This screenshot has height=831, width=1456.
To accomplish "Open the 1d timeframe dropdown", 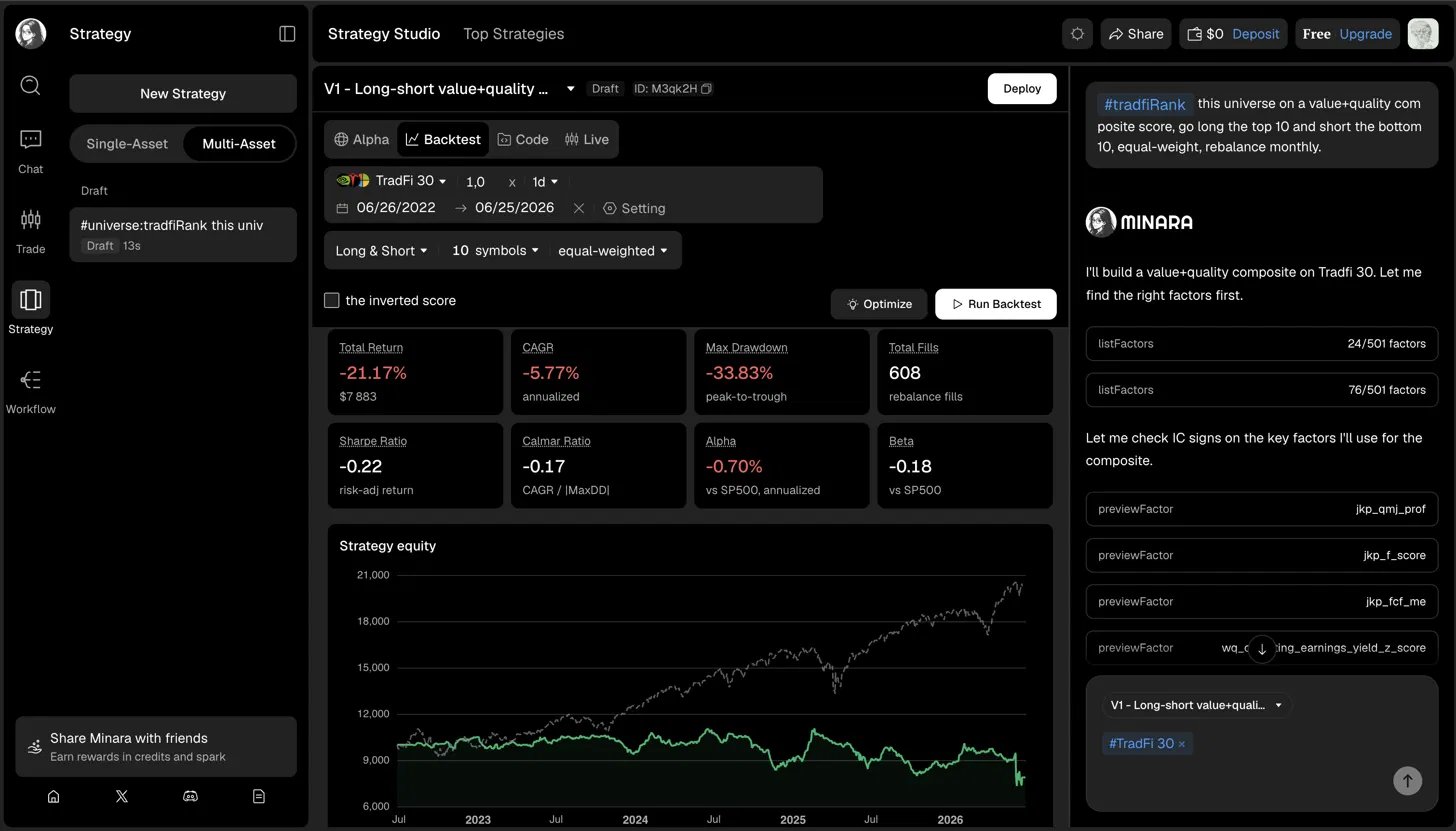I will tap(545, 182).
